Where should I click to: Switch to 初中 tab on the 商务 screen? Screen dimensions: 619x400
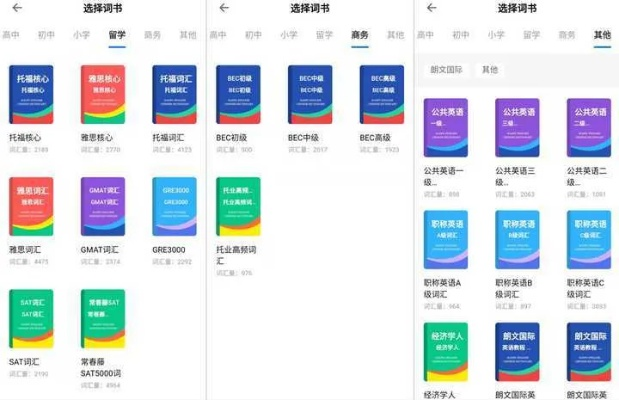[x=253, y=35]
